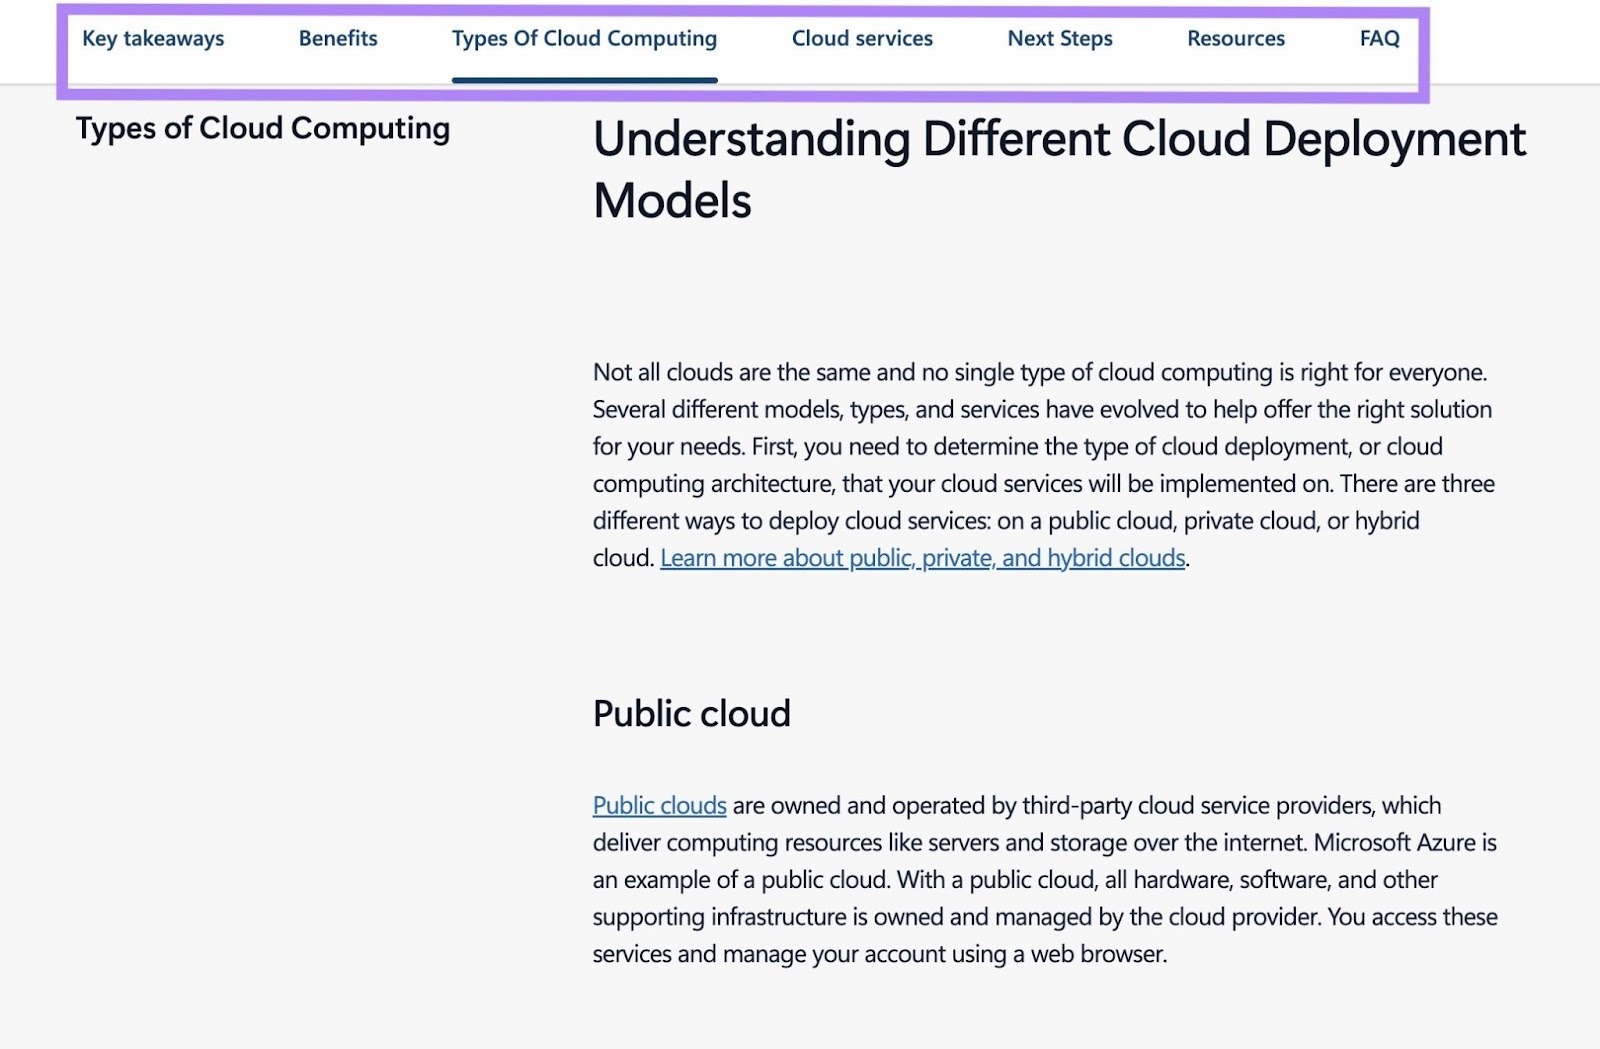Click the 'Public cloud' section heading
The width and height of the screenshot is (1600, 1049).
691,713
